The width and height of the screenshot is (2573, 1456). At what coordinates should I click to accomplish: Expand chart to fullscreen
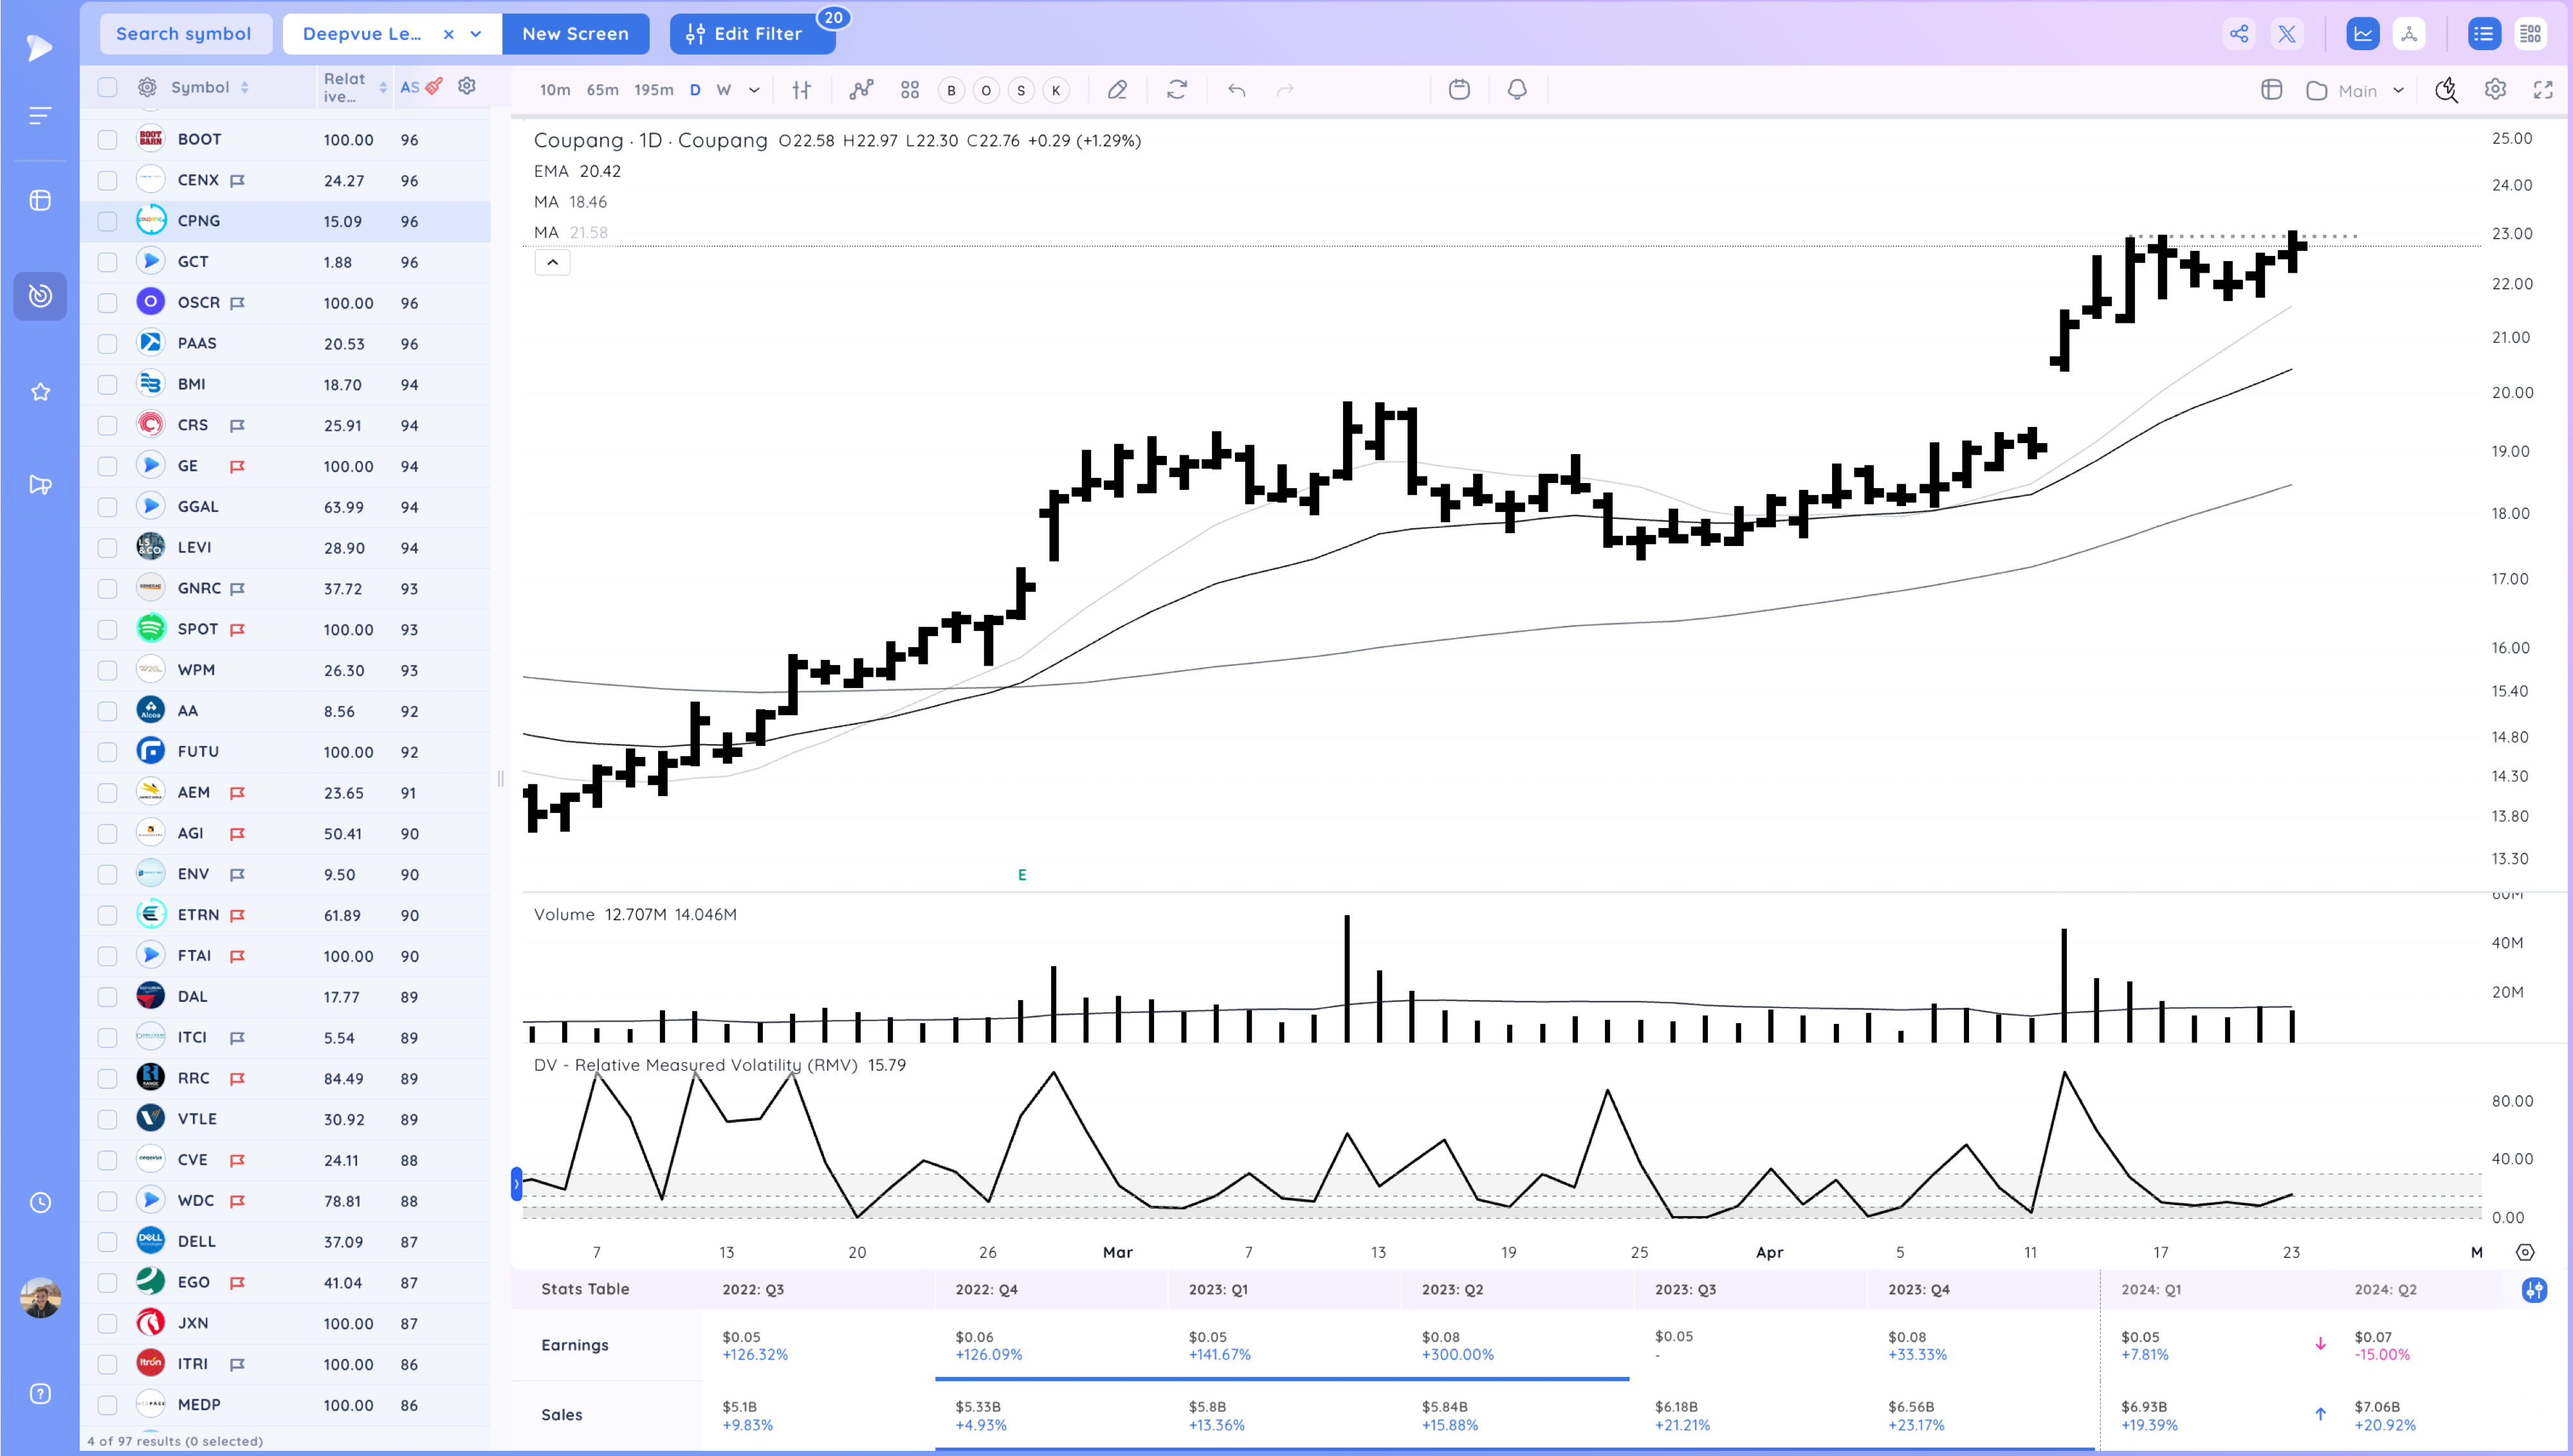coord(2543,90)
